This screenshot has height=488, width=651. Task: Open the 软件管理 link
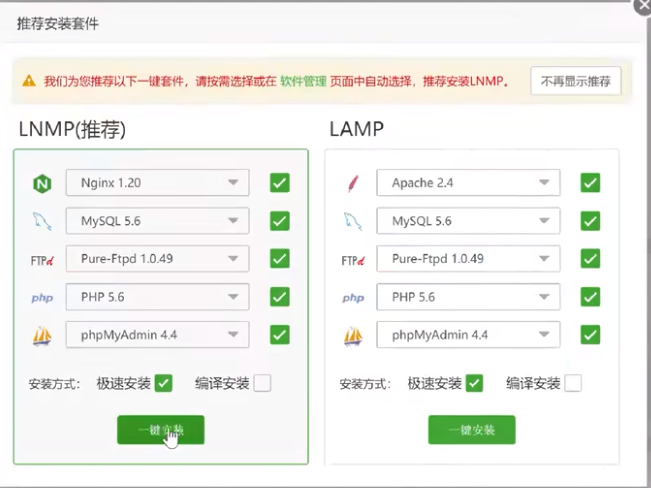point(303,81)
